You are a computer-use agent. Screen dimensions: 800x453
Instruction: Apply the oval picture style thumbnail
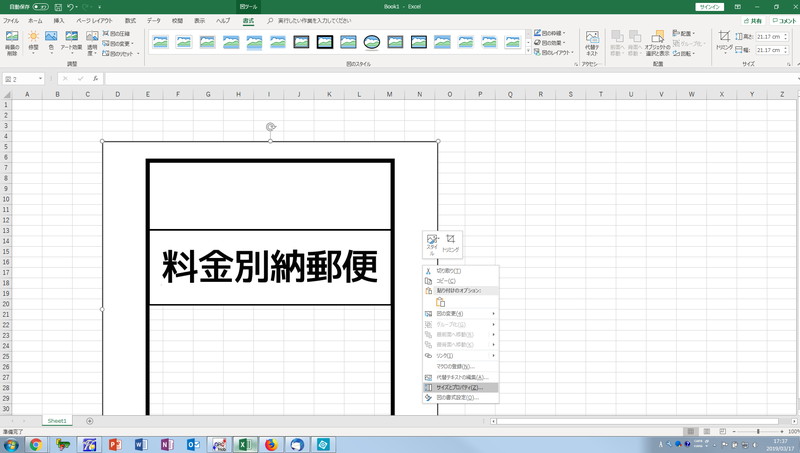click(372, 42)
